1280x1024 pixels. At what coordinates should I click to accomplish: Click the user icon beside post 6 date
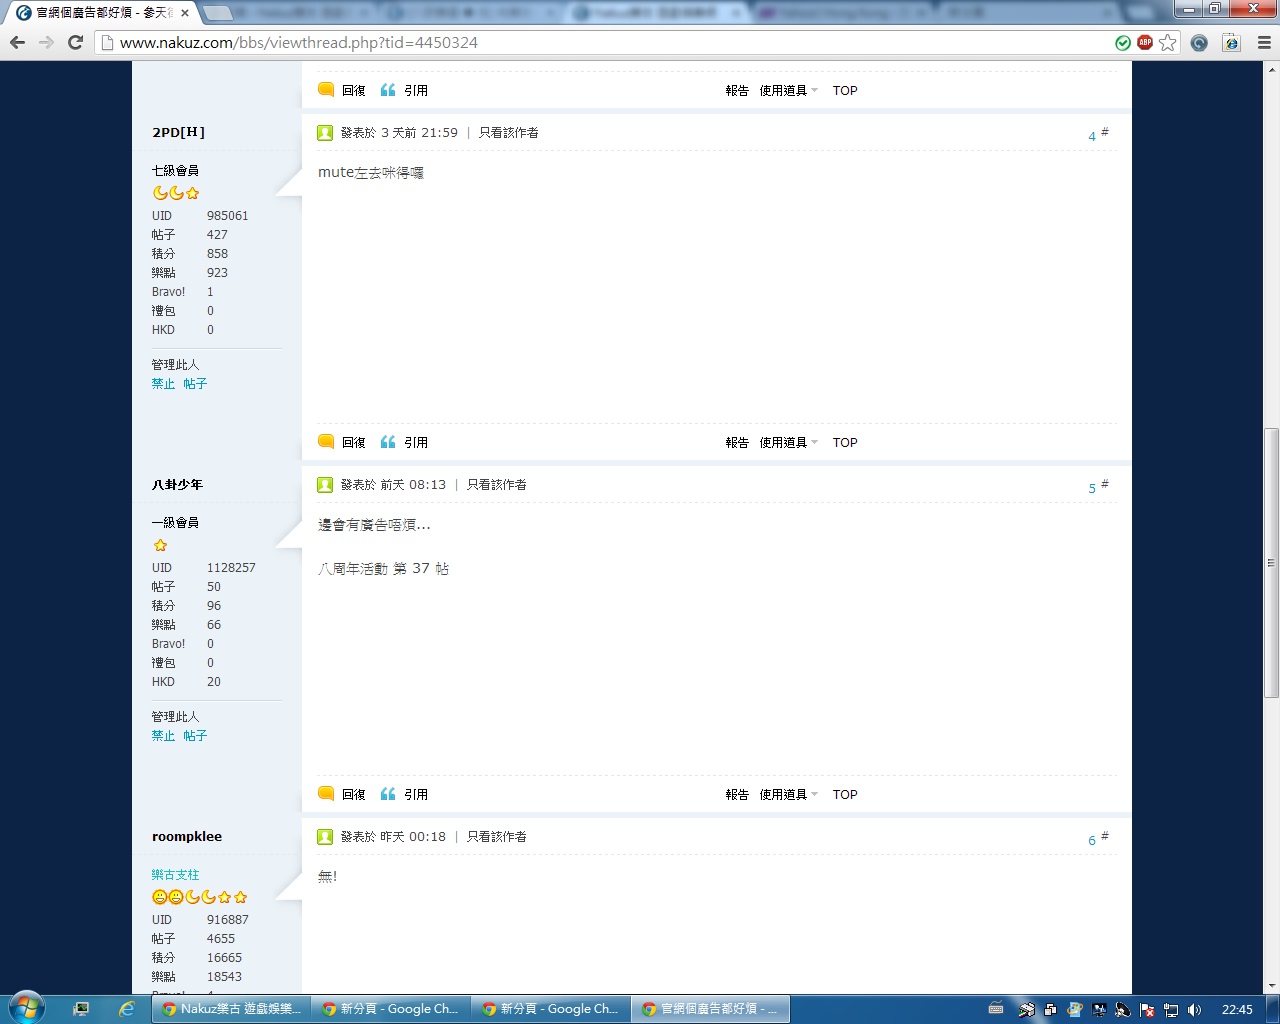pos(325,837)
